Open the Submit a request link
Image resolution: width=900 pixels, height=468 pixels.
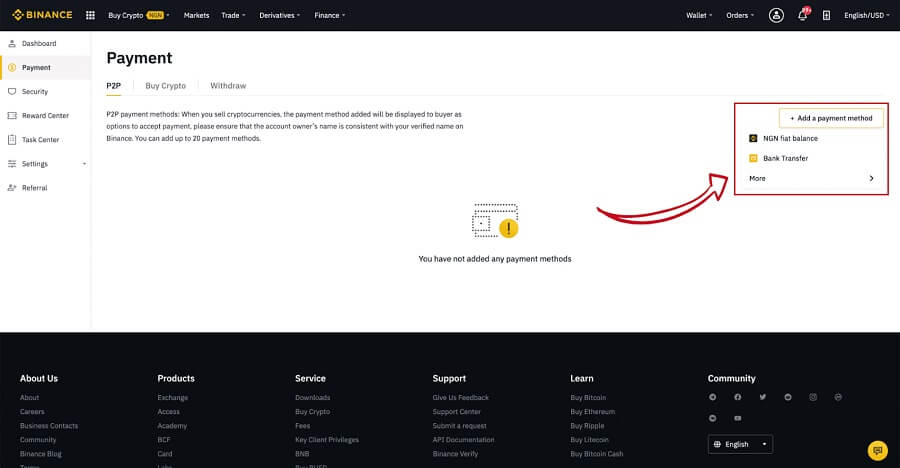pos(460,426)
